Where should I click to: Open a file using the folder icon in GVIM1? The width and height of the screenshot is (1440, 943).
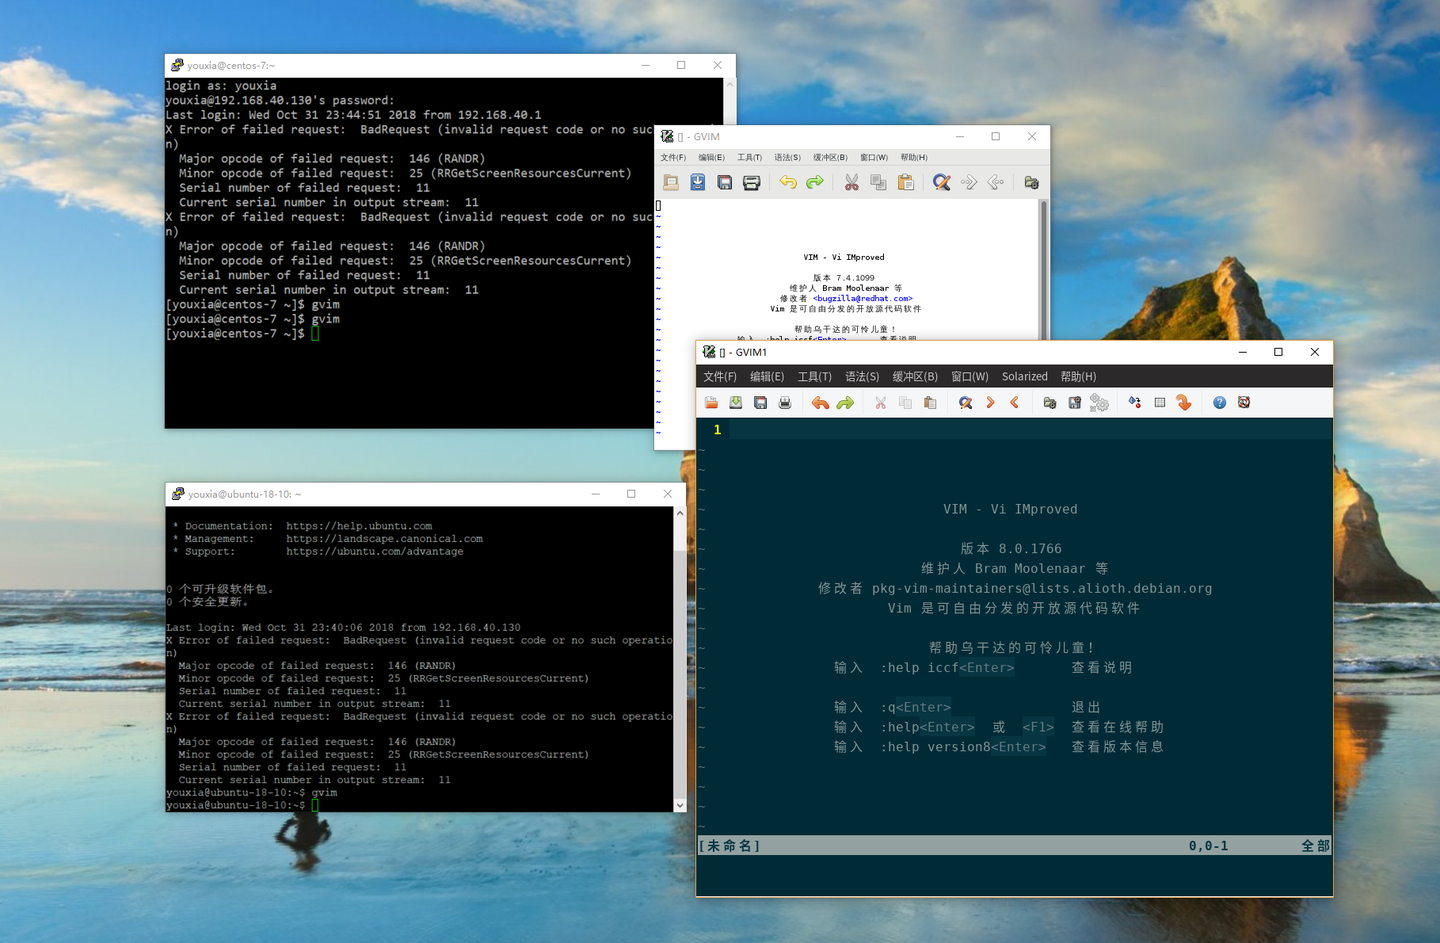pos(711,402)
